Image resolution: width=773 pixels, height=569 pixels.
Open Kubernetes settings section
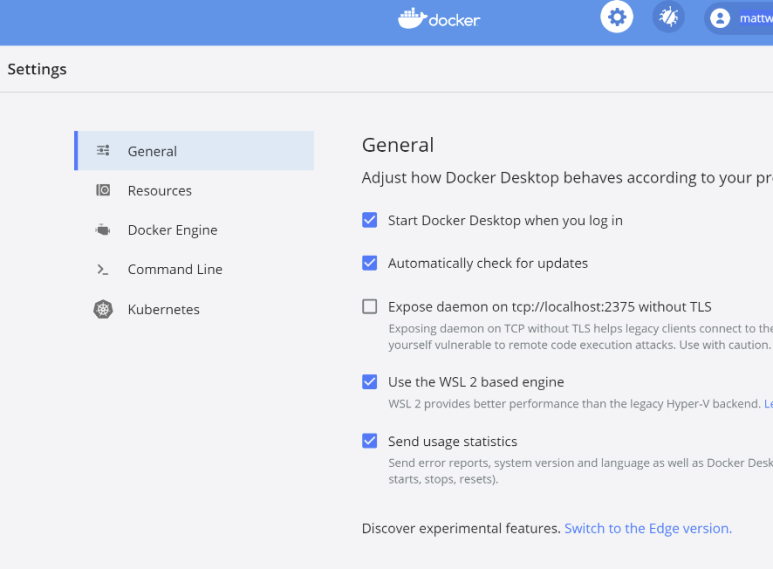194,309
